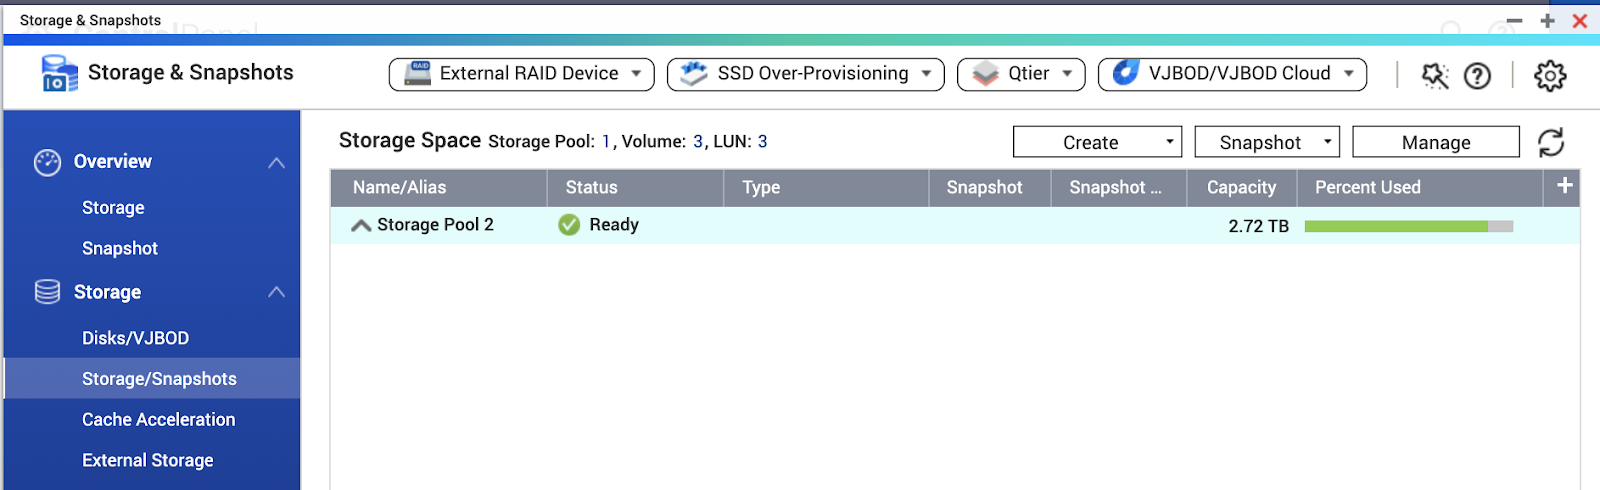Collapse the Storage Pool 2 row
1600x490 pixels.
pyautogui.click(x=361, y=226)
